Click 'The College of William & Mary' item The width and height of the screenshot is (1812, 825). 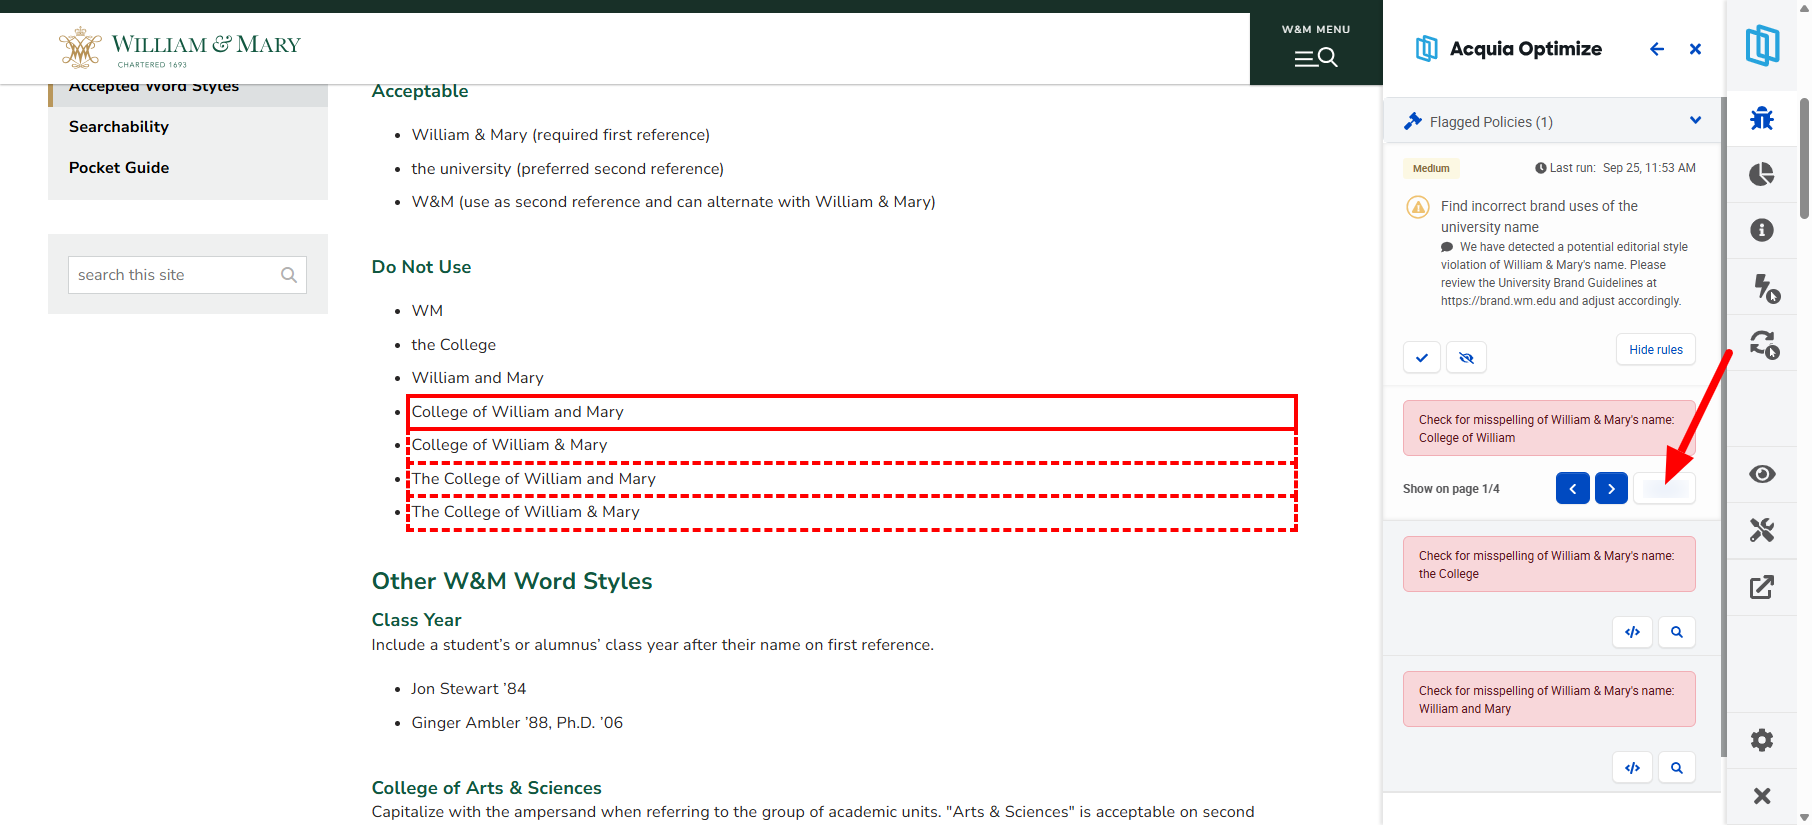[526, 512]
